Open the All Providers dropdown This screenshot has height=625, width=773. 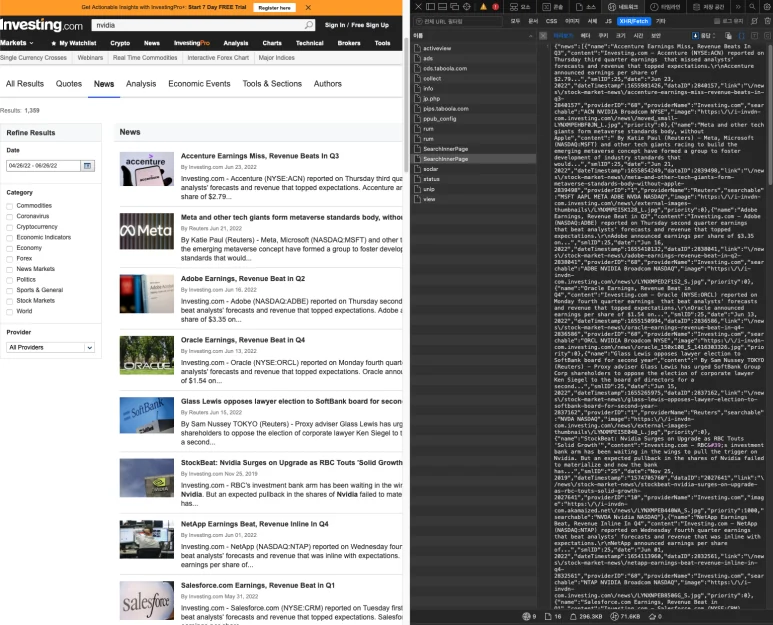tap(50, 347)
